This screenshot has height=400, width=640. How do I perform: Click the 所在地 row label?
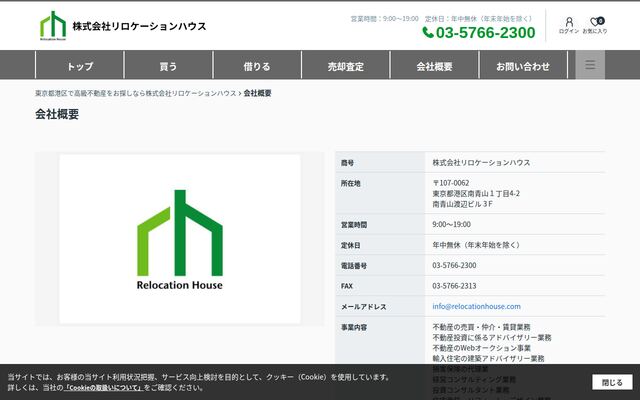click(351, 183)
